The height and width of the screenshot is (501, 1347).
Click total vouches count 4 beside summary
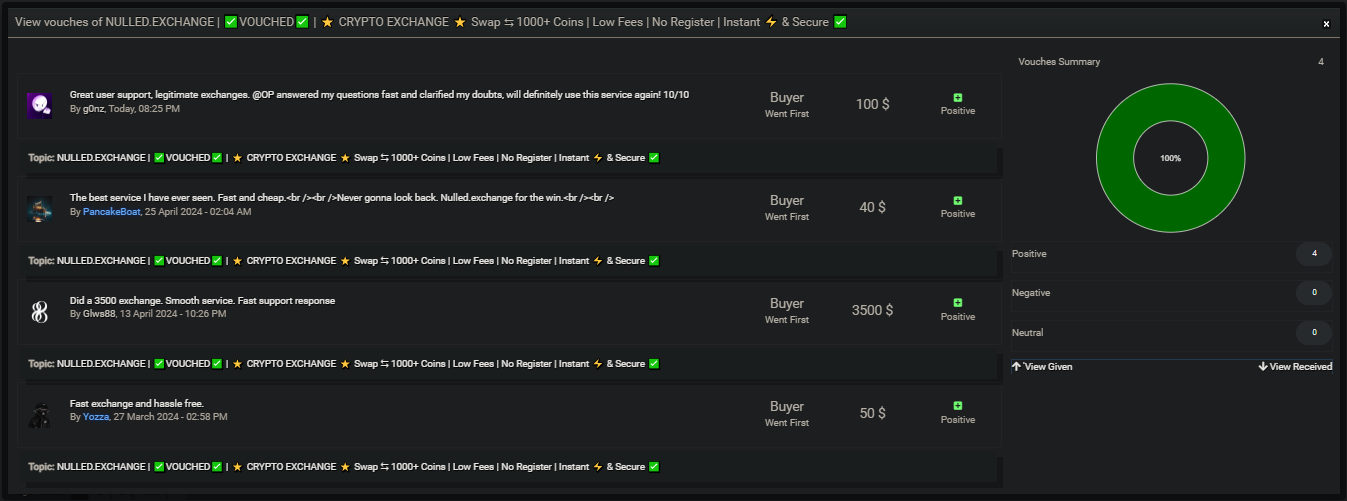click(x=1321, y=62)
